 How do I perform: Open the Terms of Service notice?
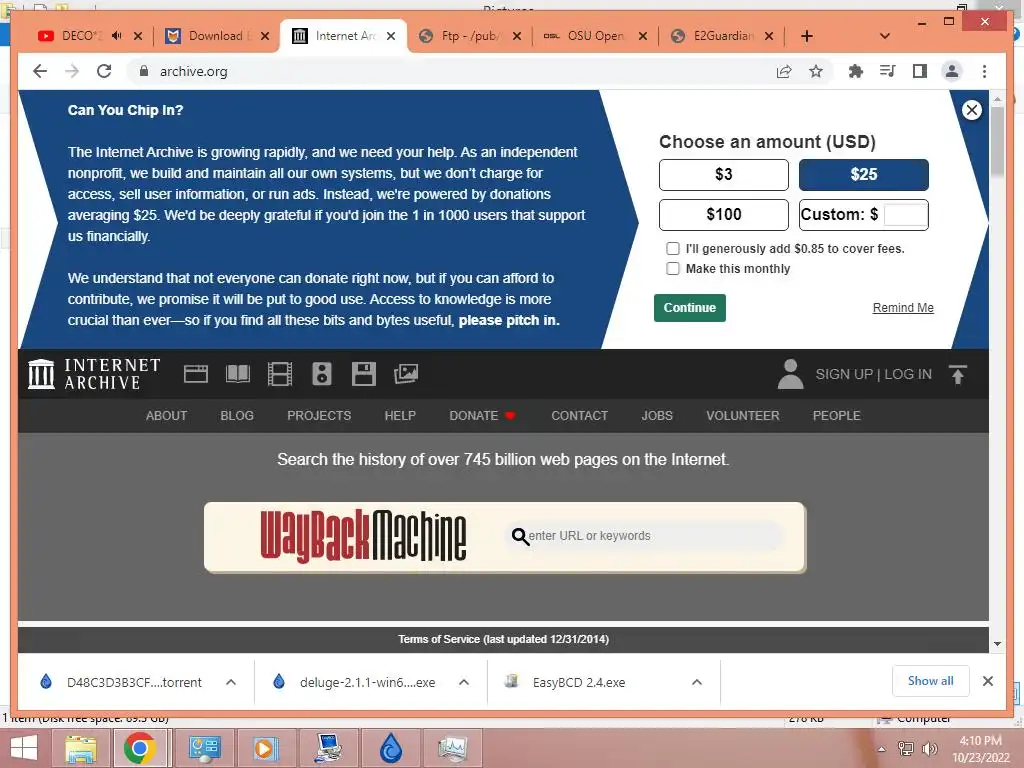(504, 639)
